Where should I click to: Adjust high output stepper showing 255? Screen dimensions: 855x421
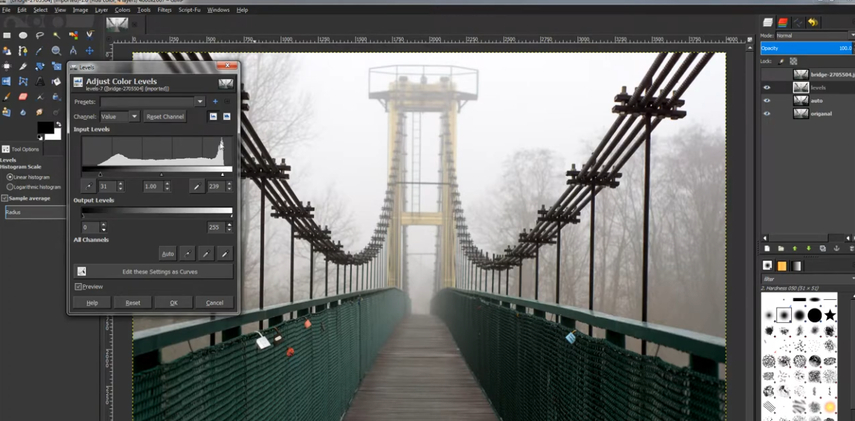click(x=229, y=227)
